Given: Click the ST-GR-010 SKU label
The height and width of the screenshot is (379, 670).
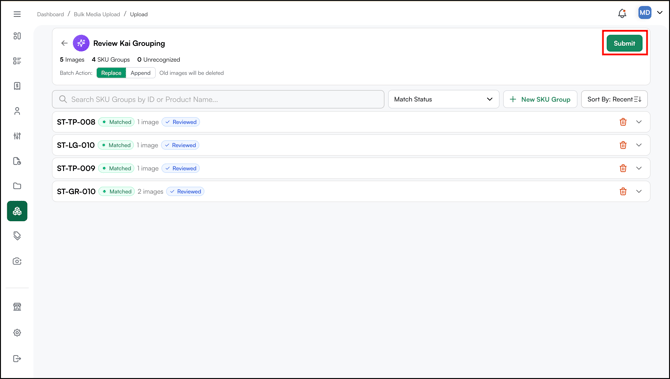Looking at the screenshot, I should coord(76,191).
